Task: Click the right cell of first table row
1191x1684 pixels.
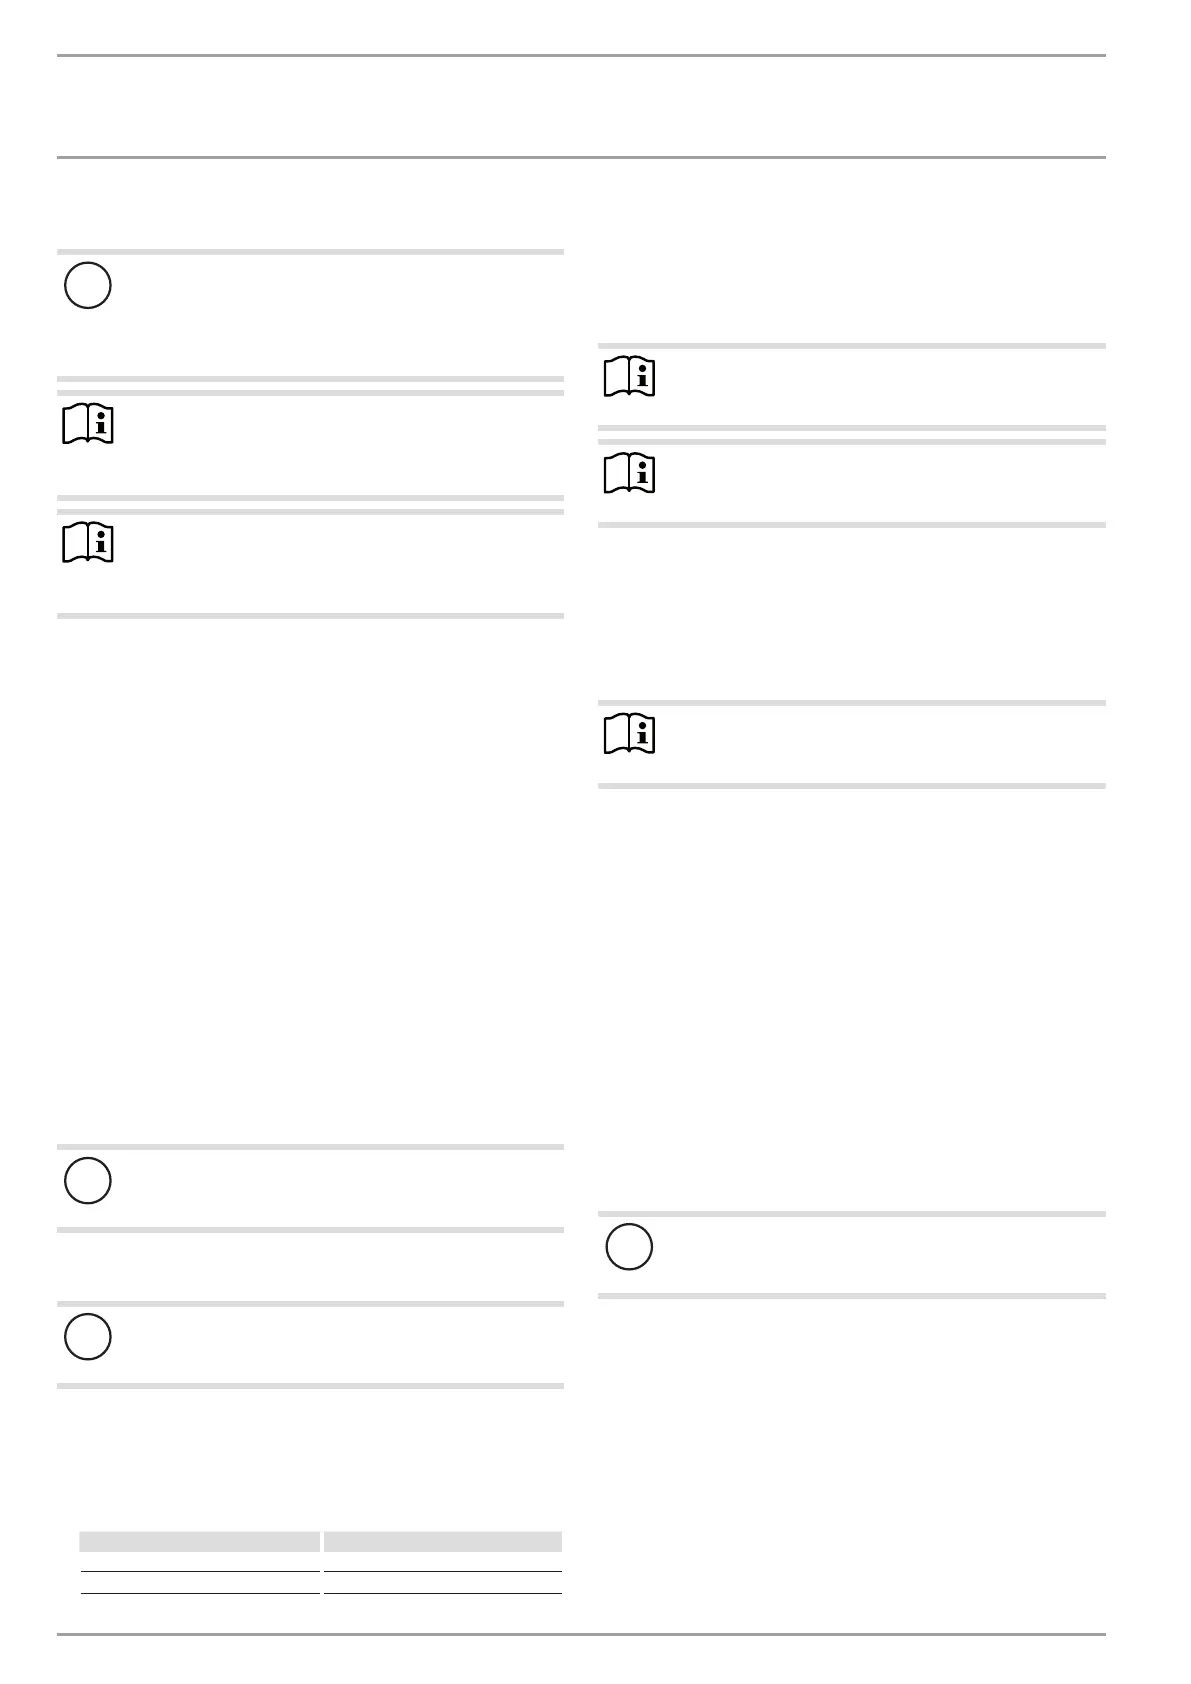Action: pos(442,1561)
